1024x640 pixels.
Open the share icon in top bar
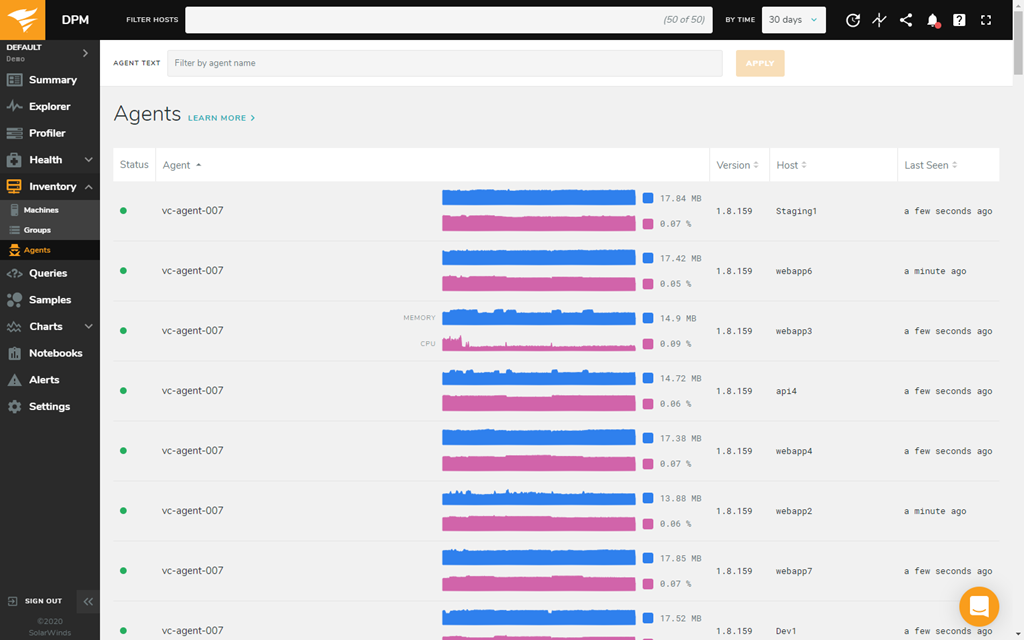906,20
